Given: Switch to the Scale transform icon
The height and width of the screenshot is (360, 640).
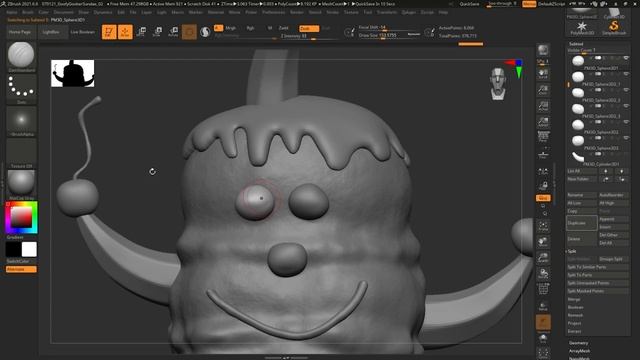Looking at the screenshot, I should 157,31.
